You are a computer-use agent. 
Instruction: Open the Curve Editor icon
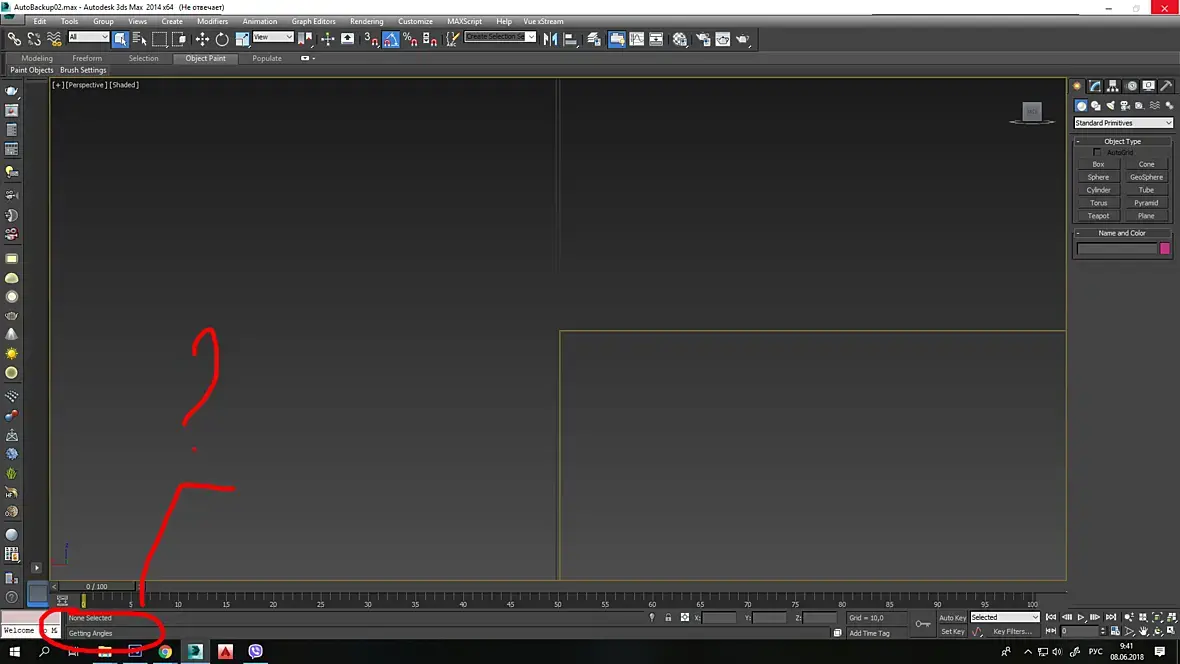(637, 39)
